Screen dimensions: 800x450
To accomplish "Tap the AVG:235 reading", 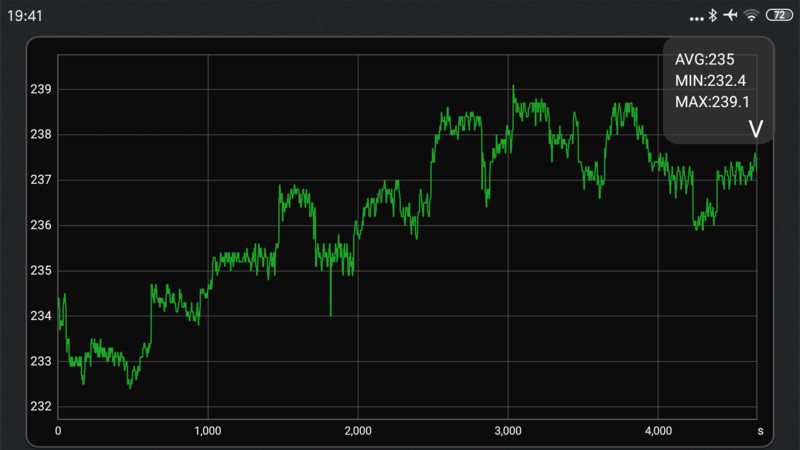I will pos(705,60).
